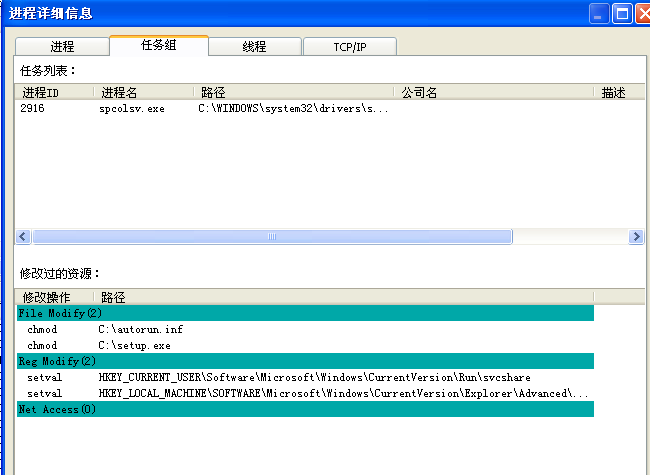Open the 线程 tab
This screenshot has height=475, width=650.
point(254,46)
